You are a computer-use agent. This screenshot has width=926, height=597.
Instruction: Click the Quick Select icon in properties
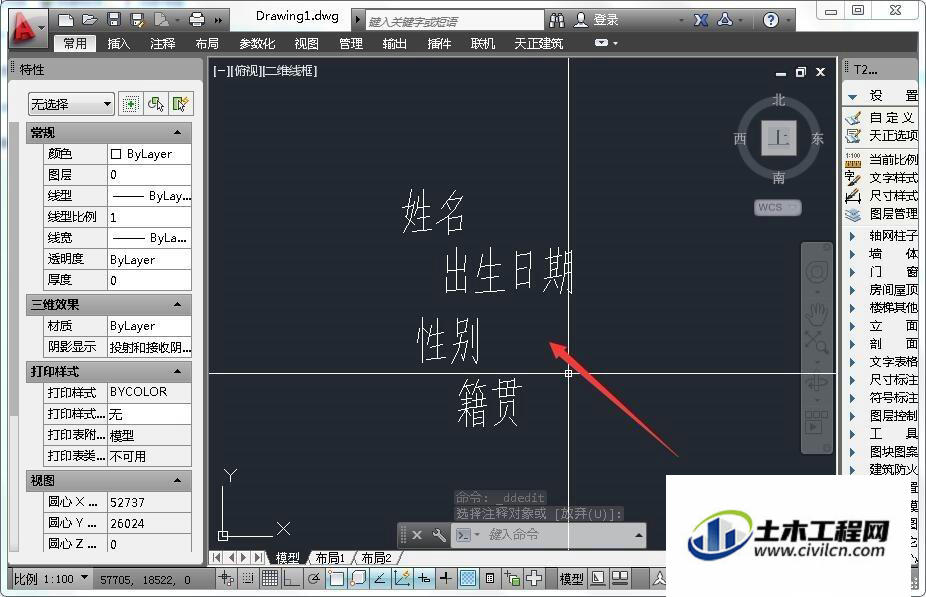coord(180,105)
